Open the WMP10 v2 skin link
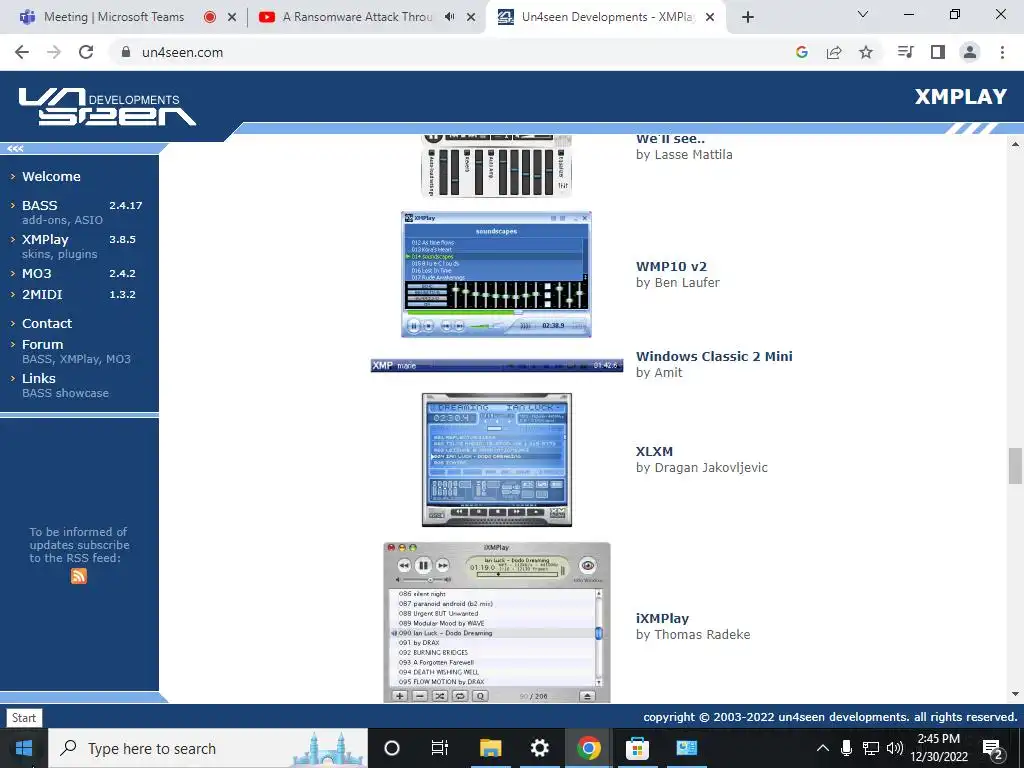 tap(671, 266)
